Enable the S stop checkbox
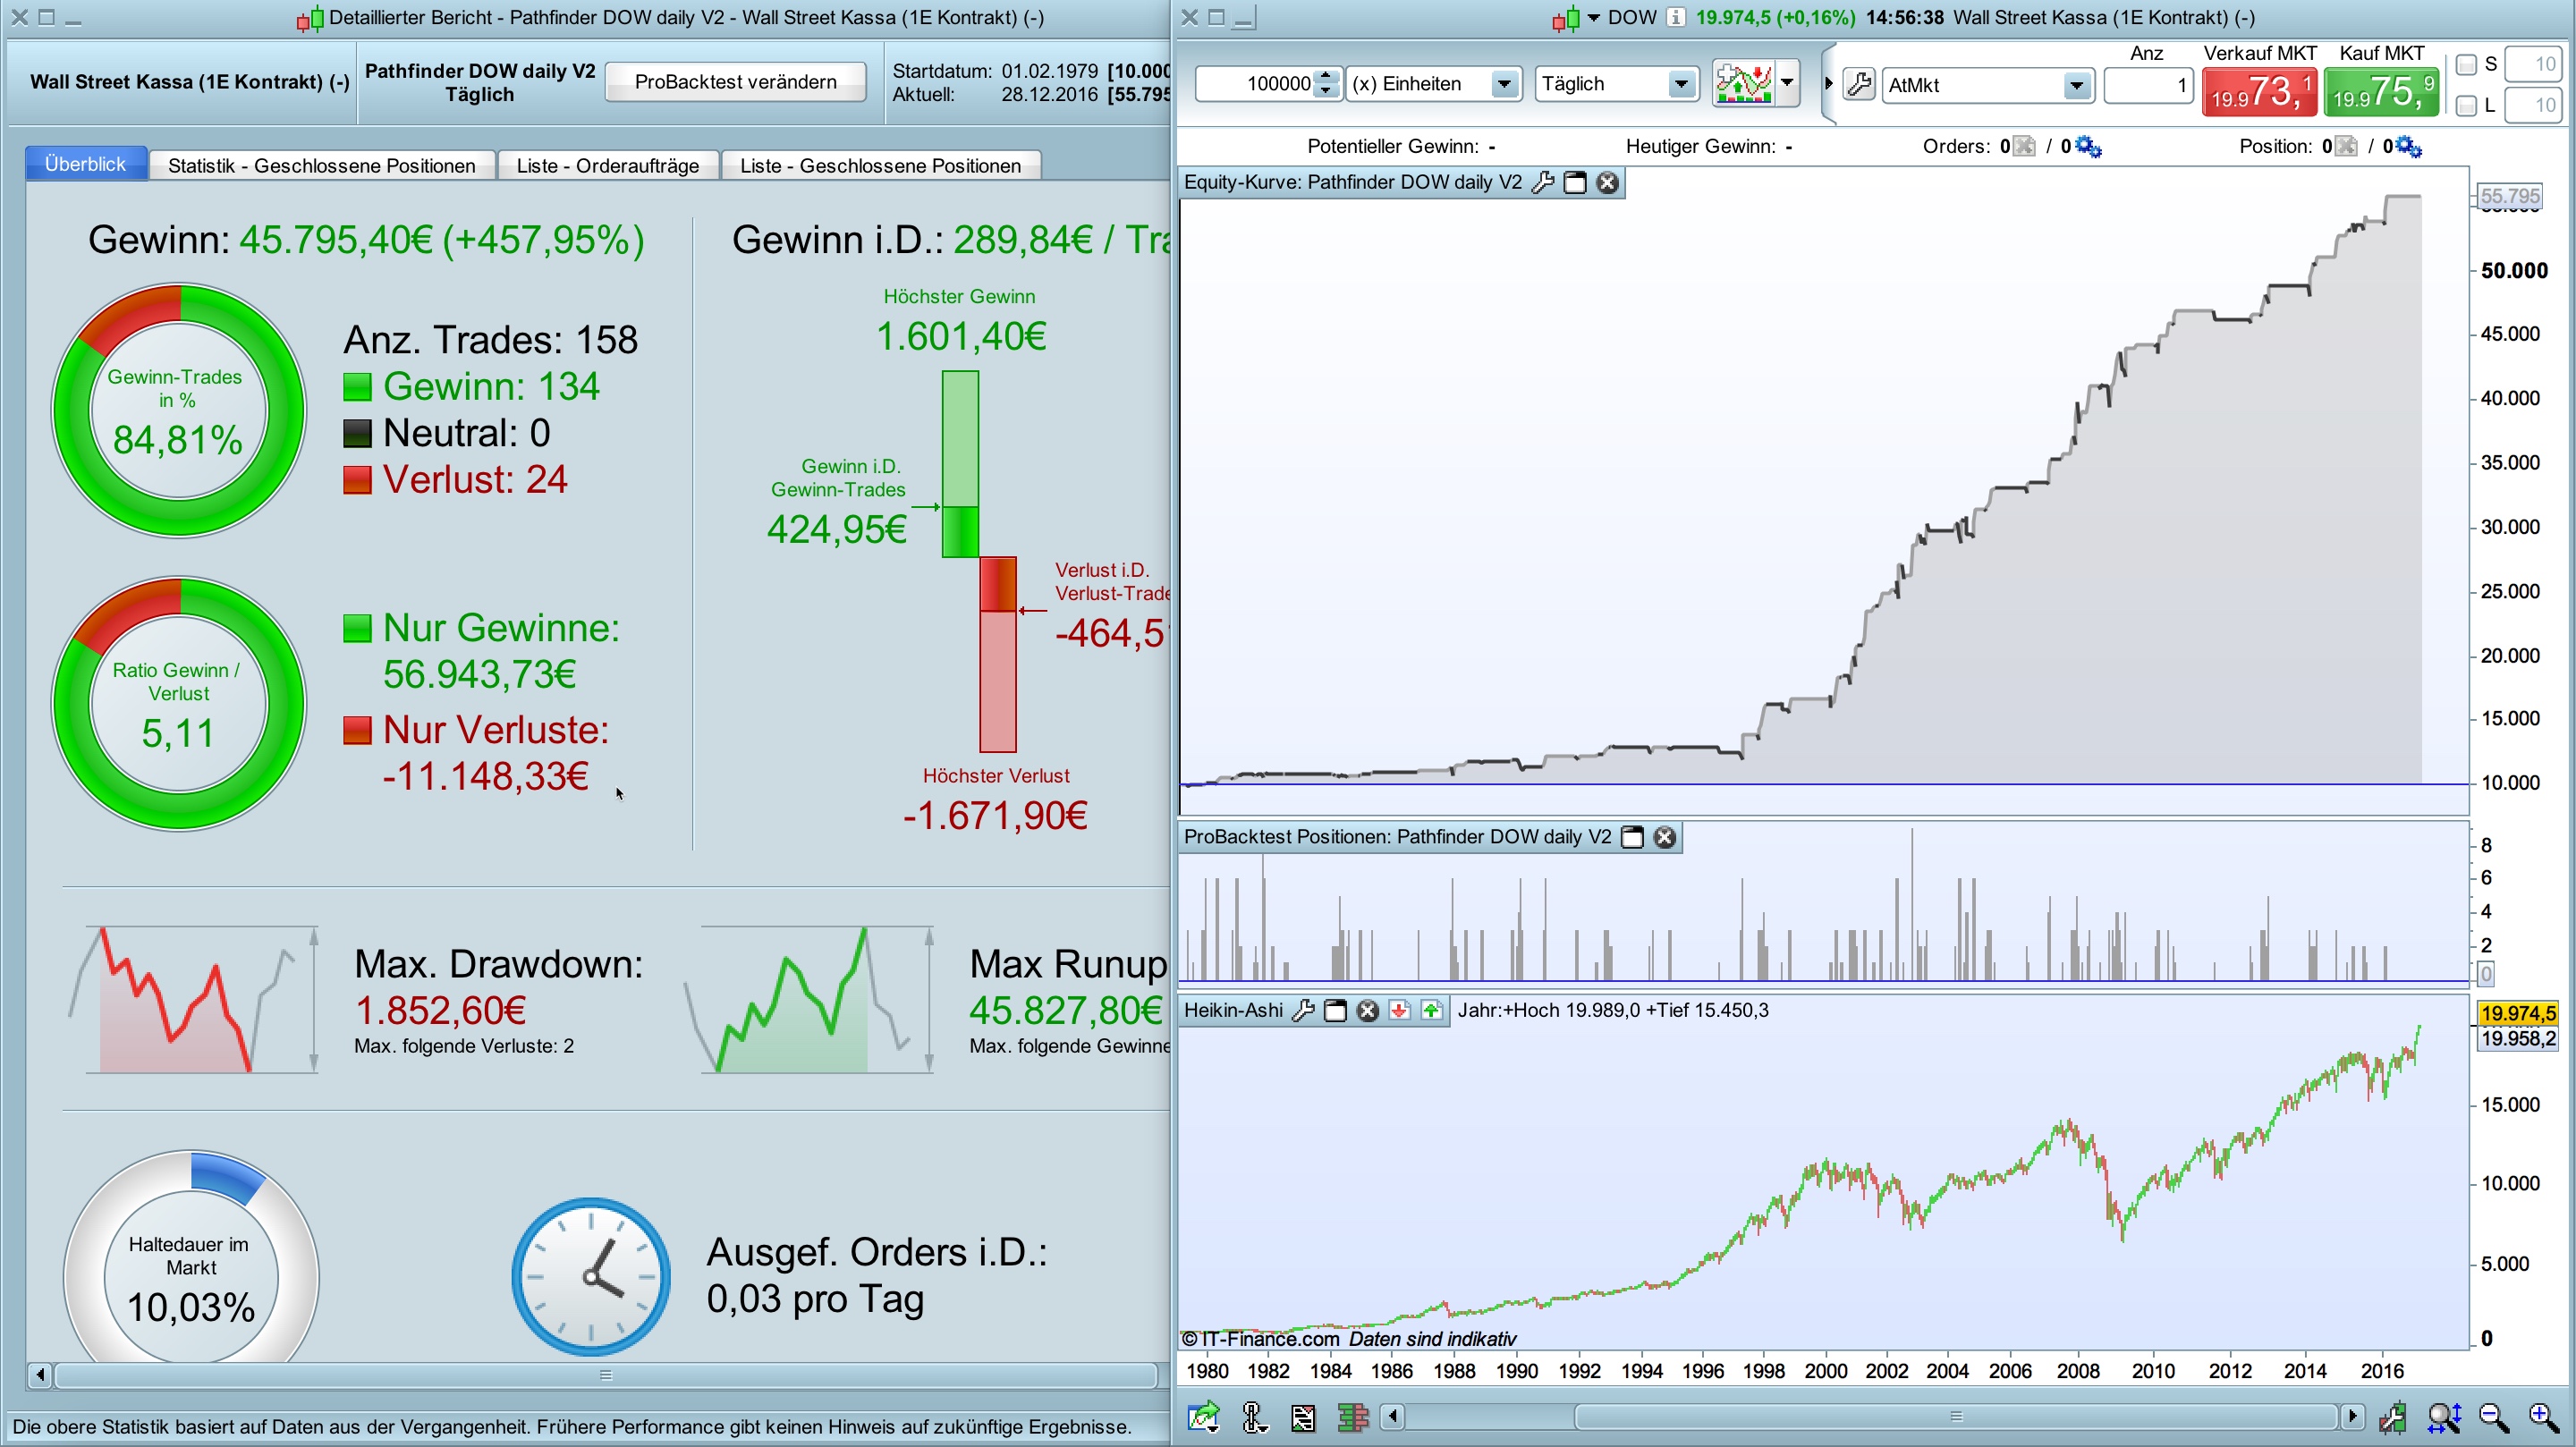This screenshot has width=2576, height=1447. pos(2466,65)
